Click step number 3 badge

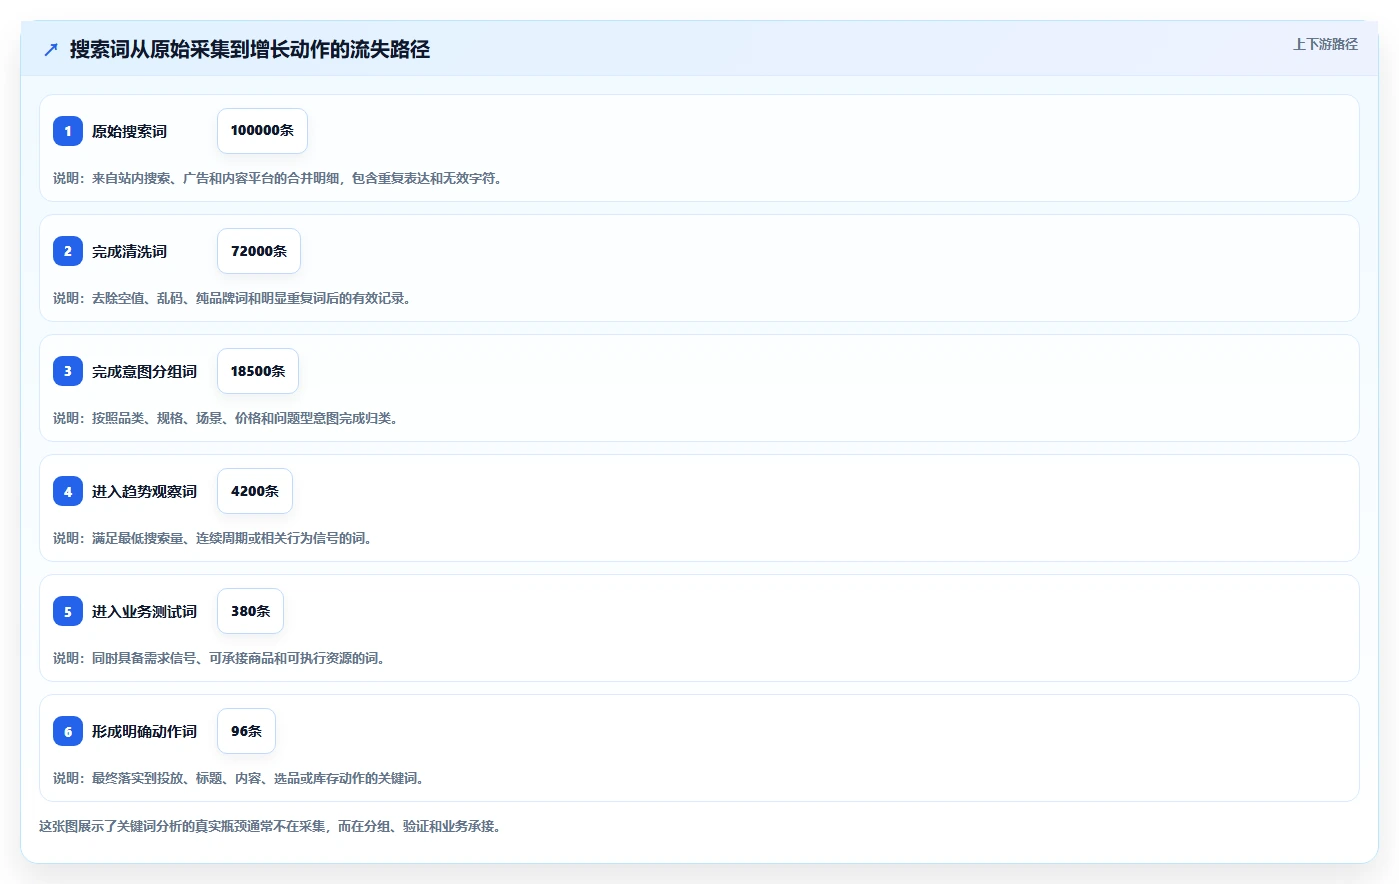[68, 371]
